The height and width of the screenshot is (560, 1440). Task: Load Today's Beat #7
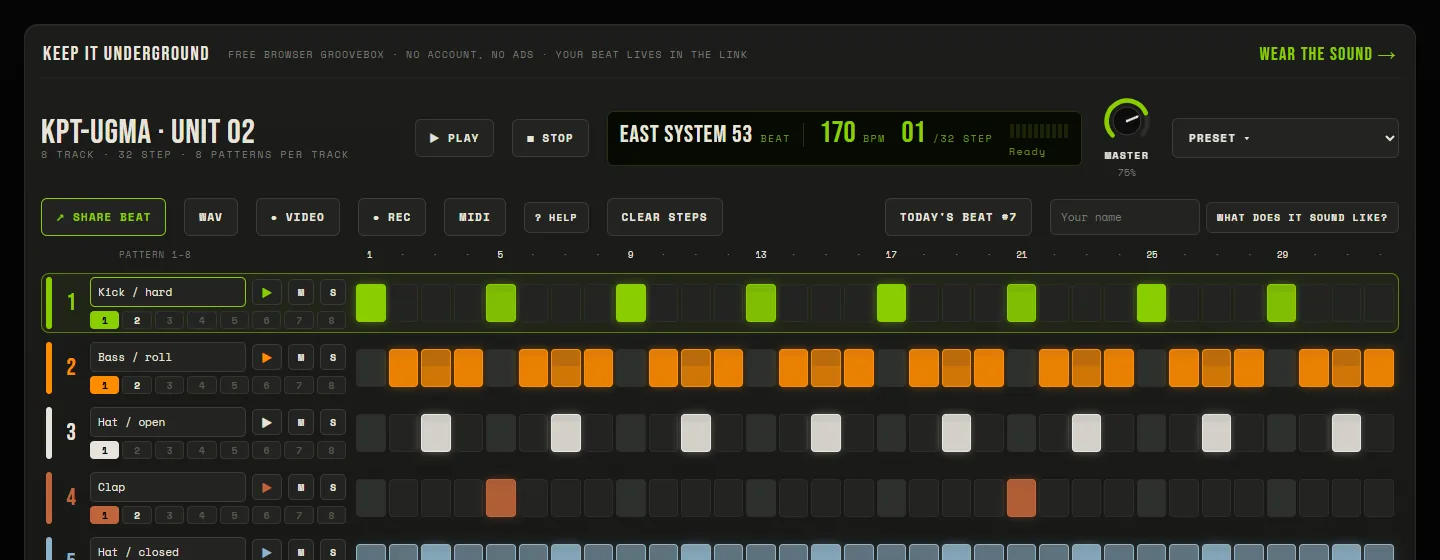click(958, 217)
